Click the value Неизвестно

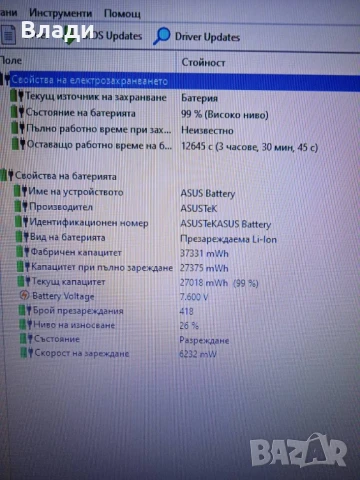pyautogui.click(x=207, y=130)
